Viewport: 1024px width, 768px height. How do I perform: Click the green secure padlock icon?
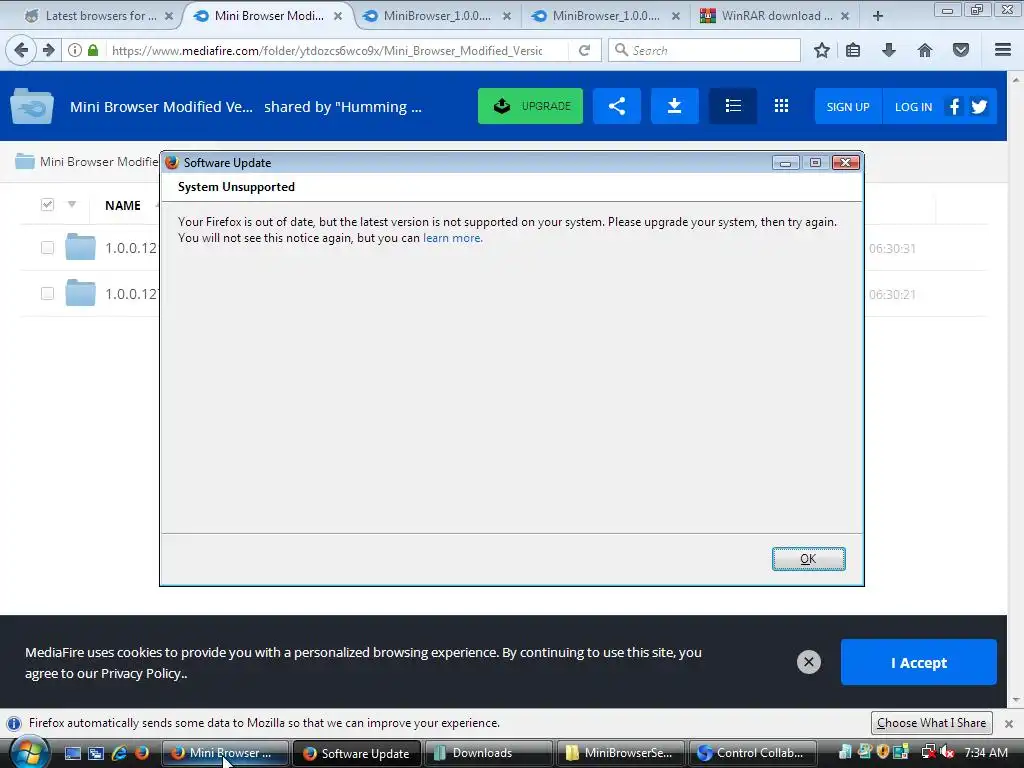pyautogui.click(x=93, y=50)
